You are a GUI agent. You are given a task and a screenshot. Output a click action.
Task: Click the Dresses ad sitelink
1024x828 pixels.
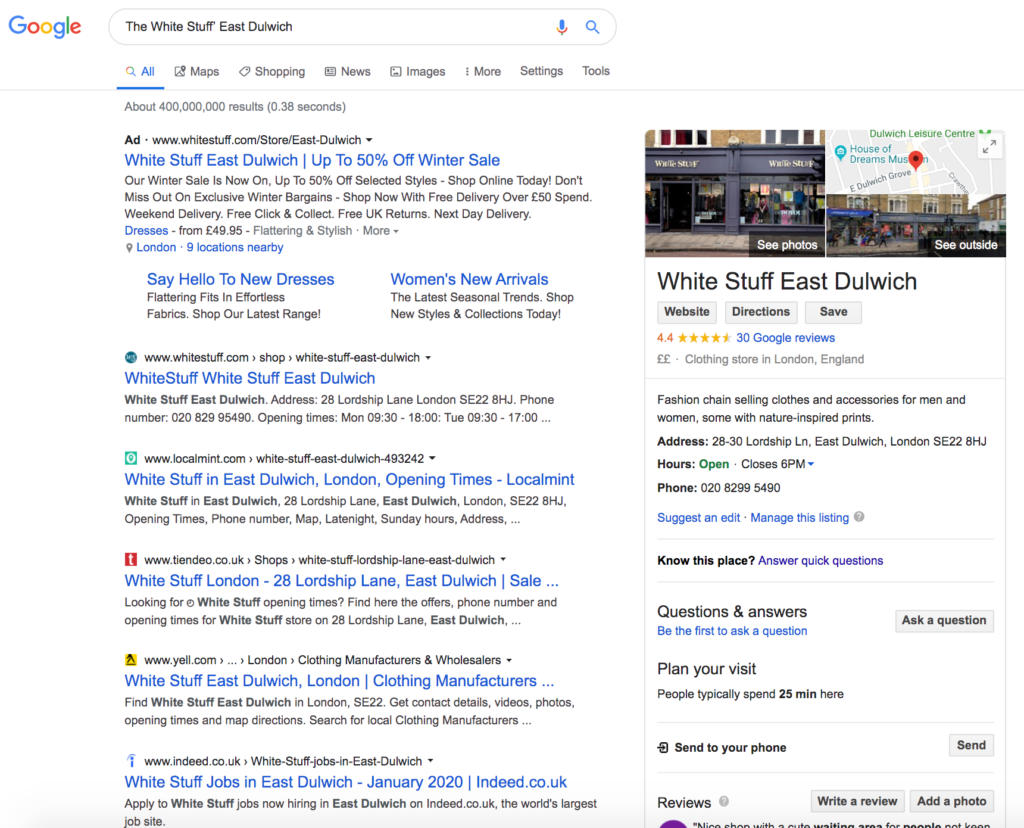(x=146, y=231)
